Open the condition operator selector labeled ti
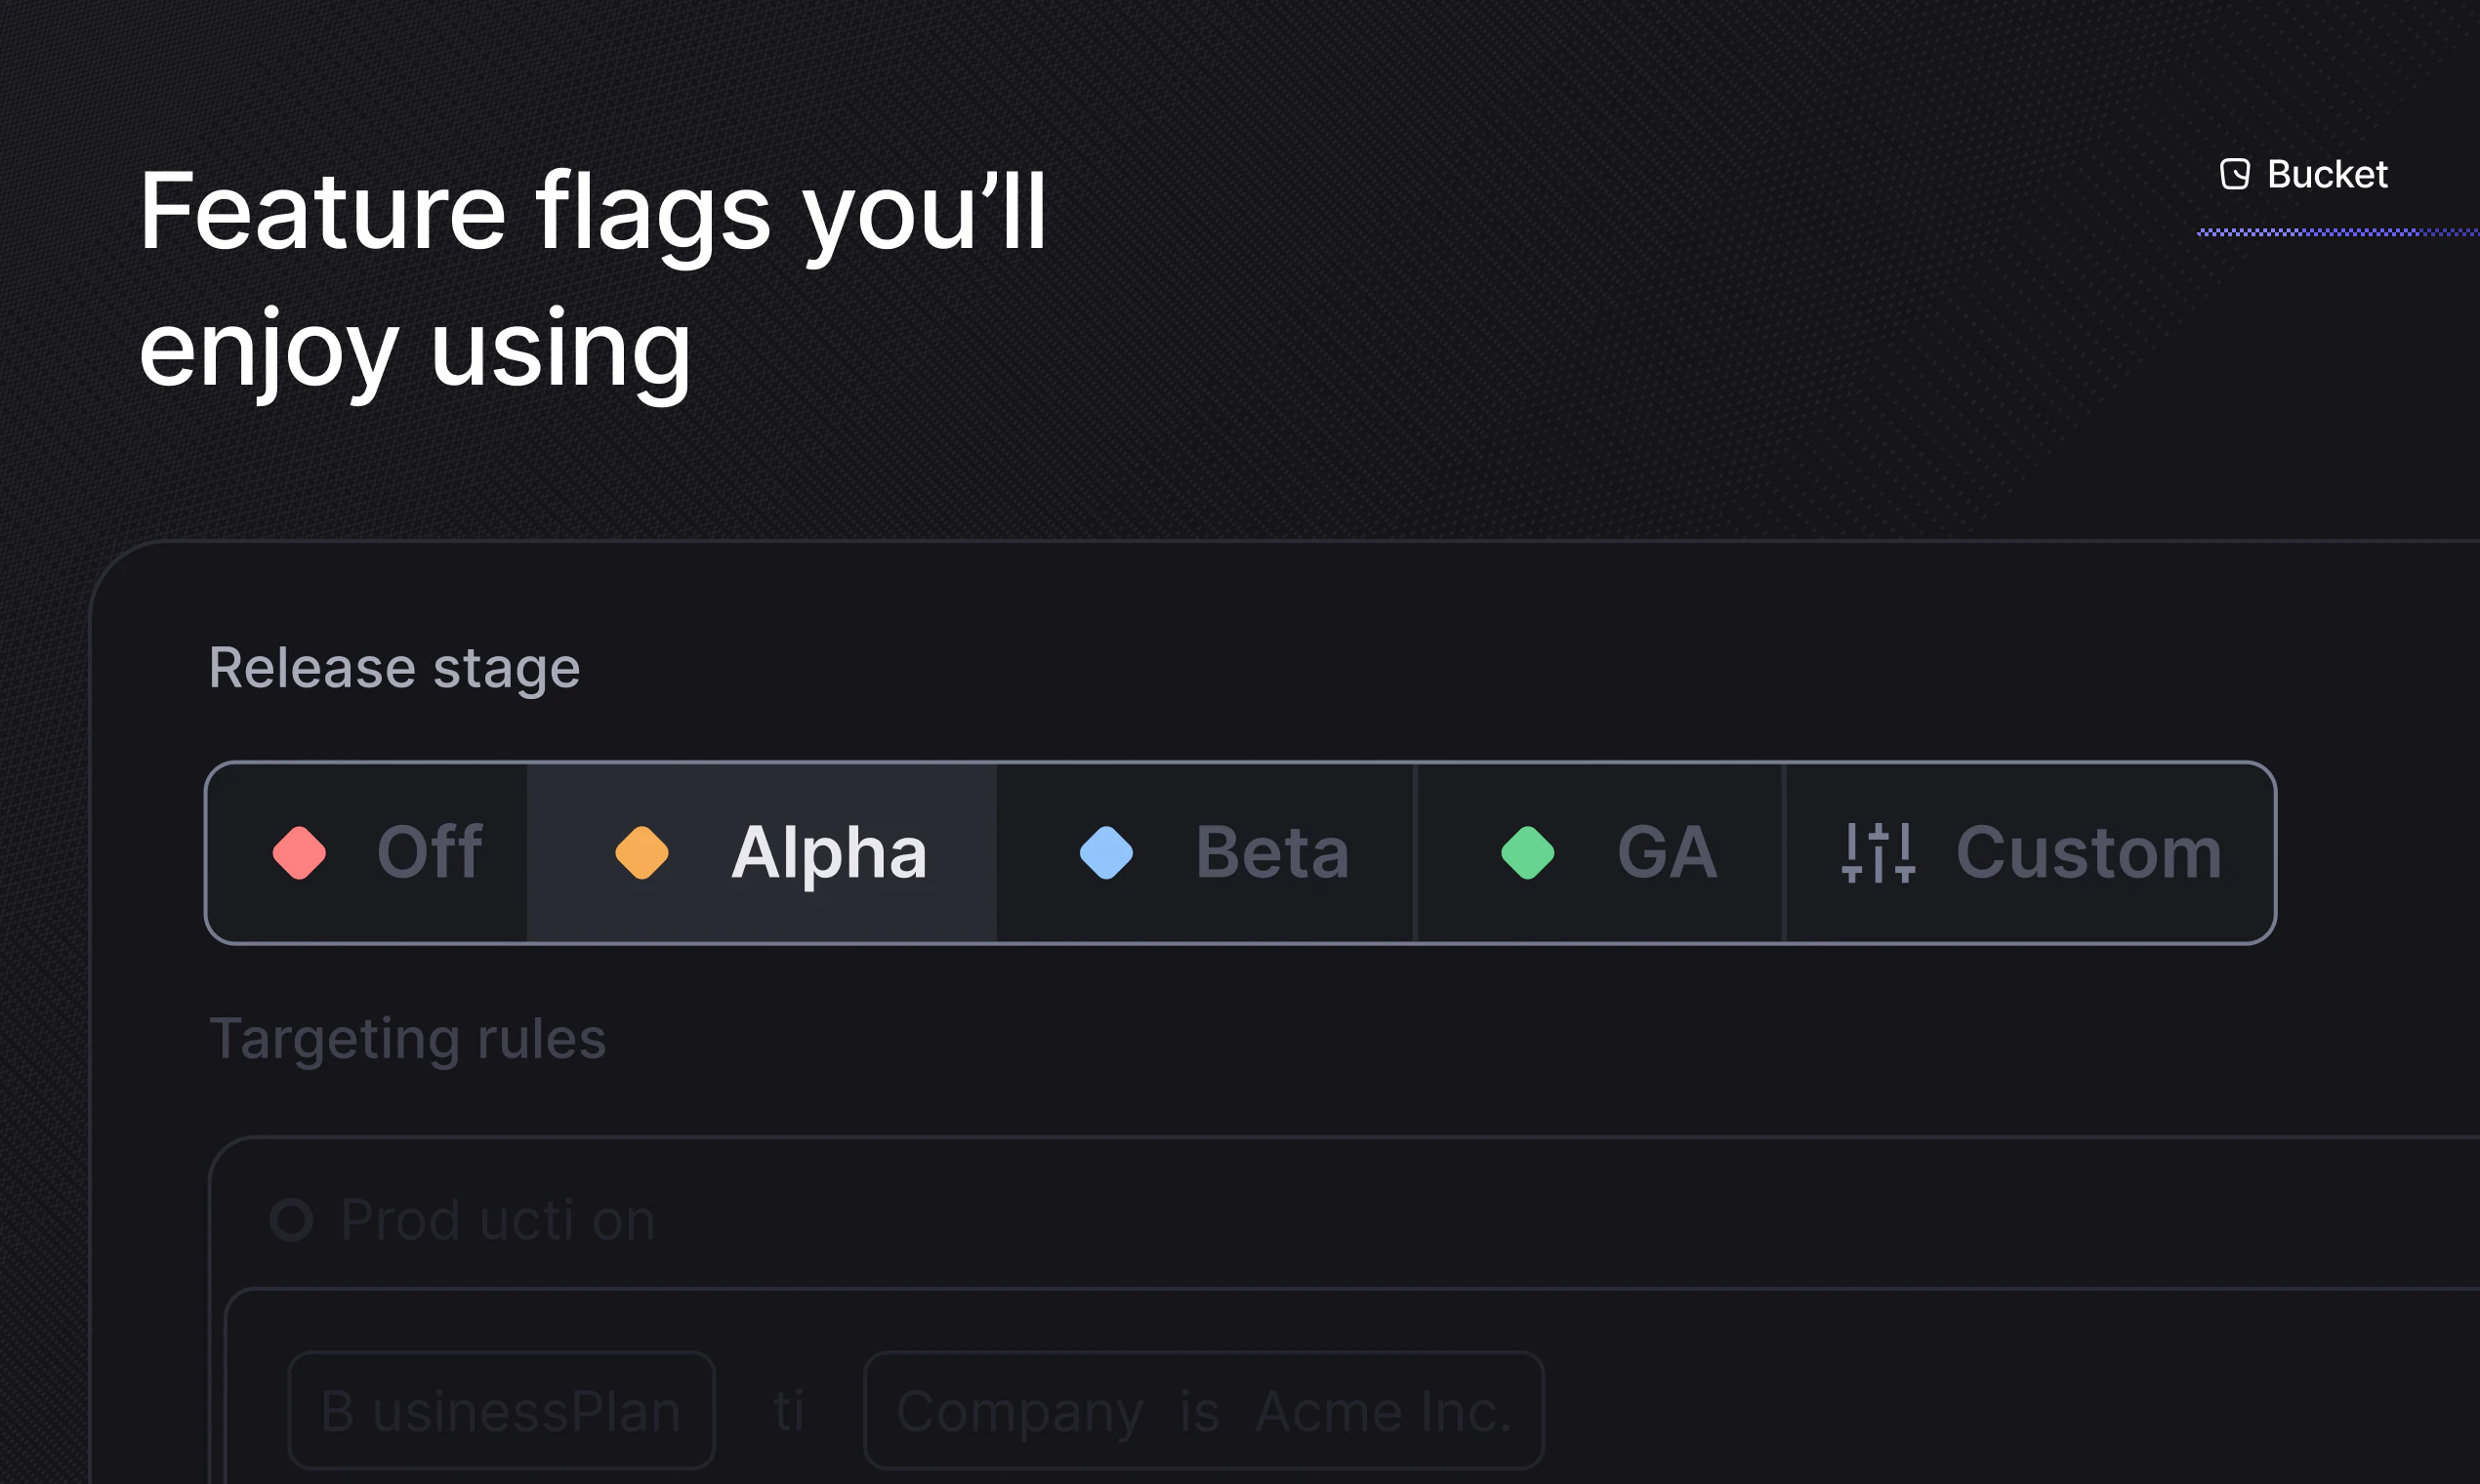 pos(791,1410)
